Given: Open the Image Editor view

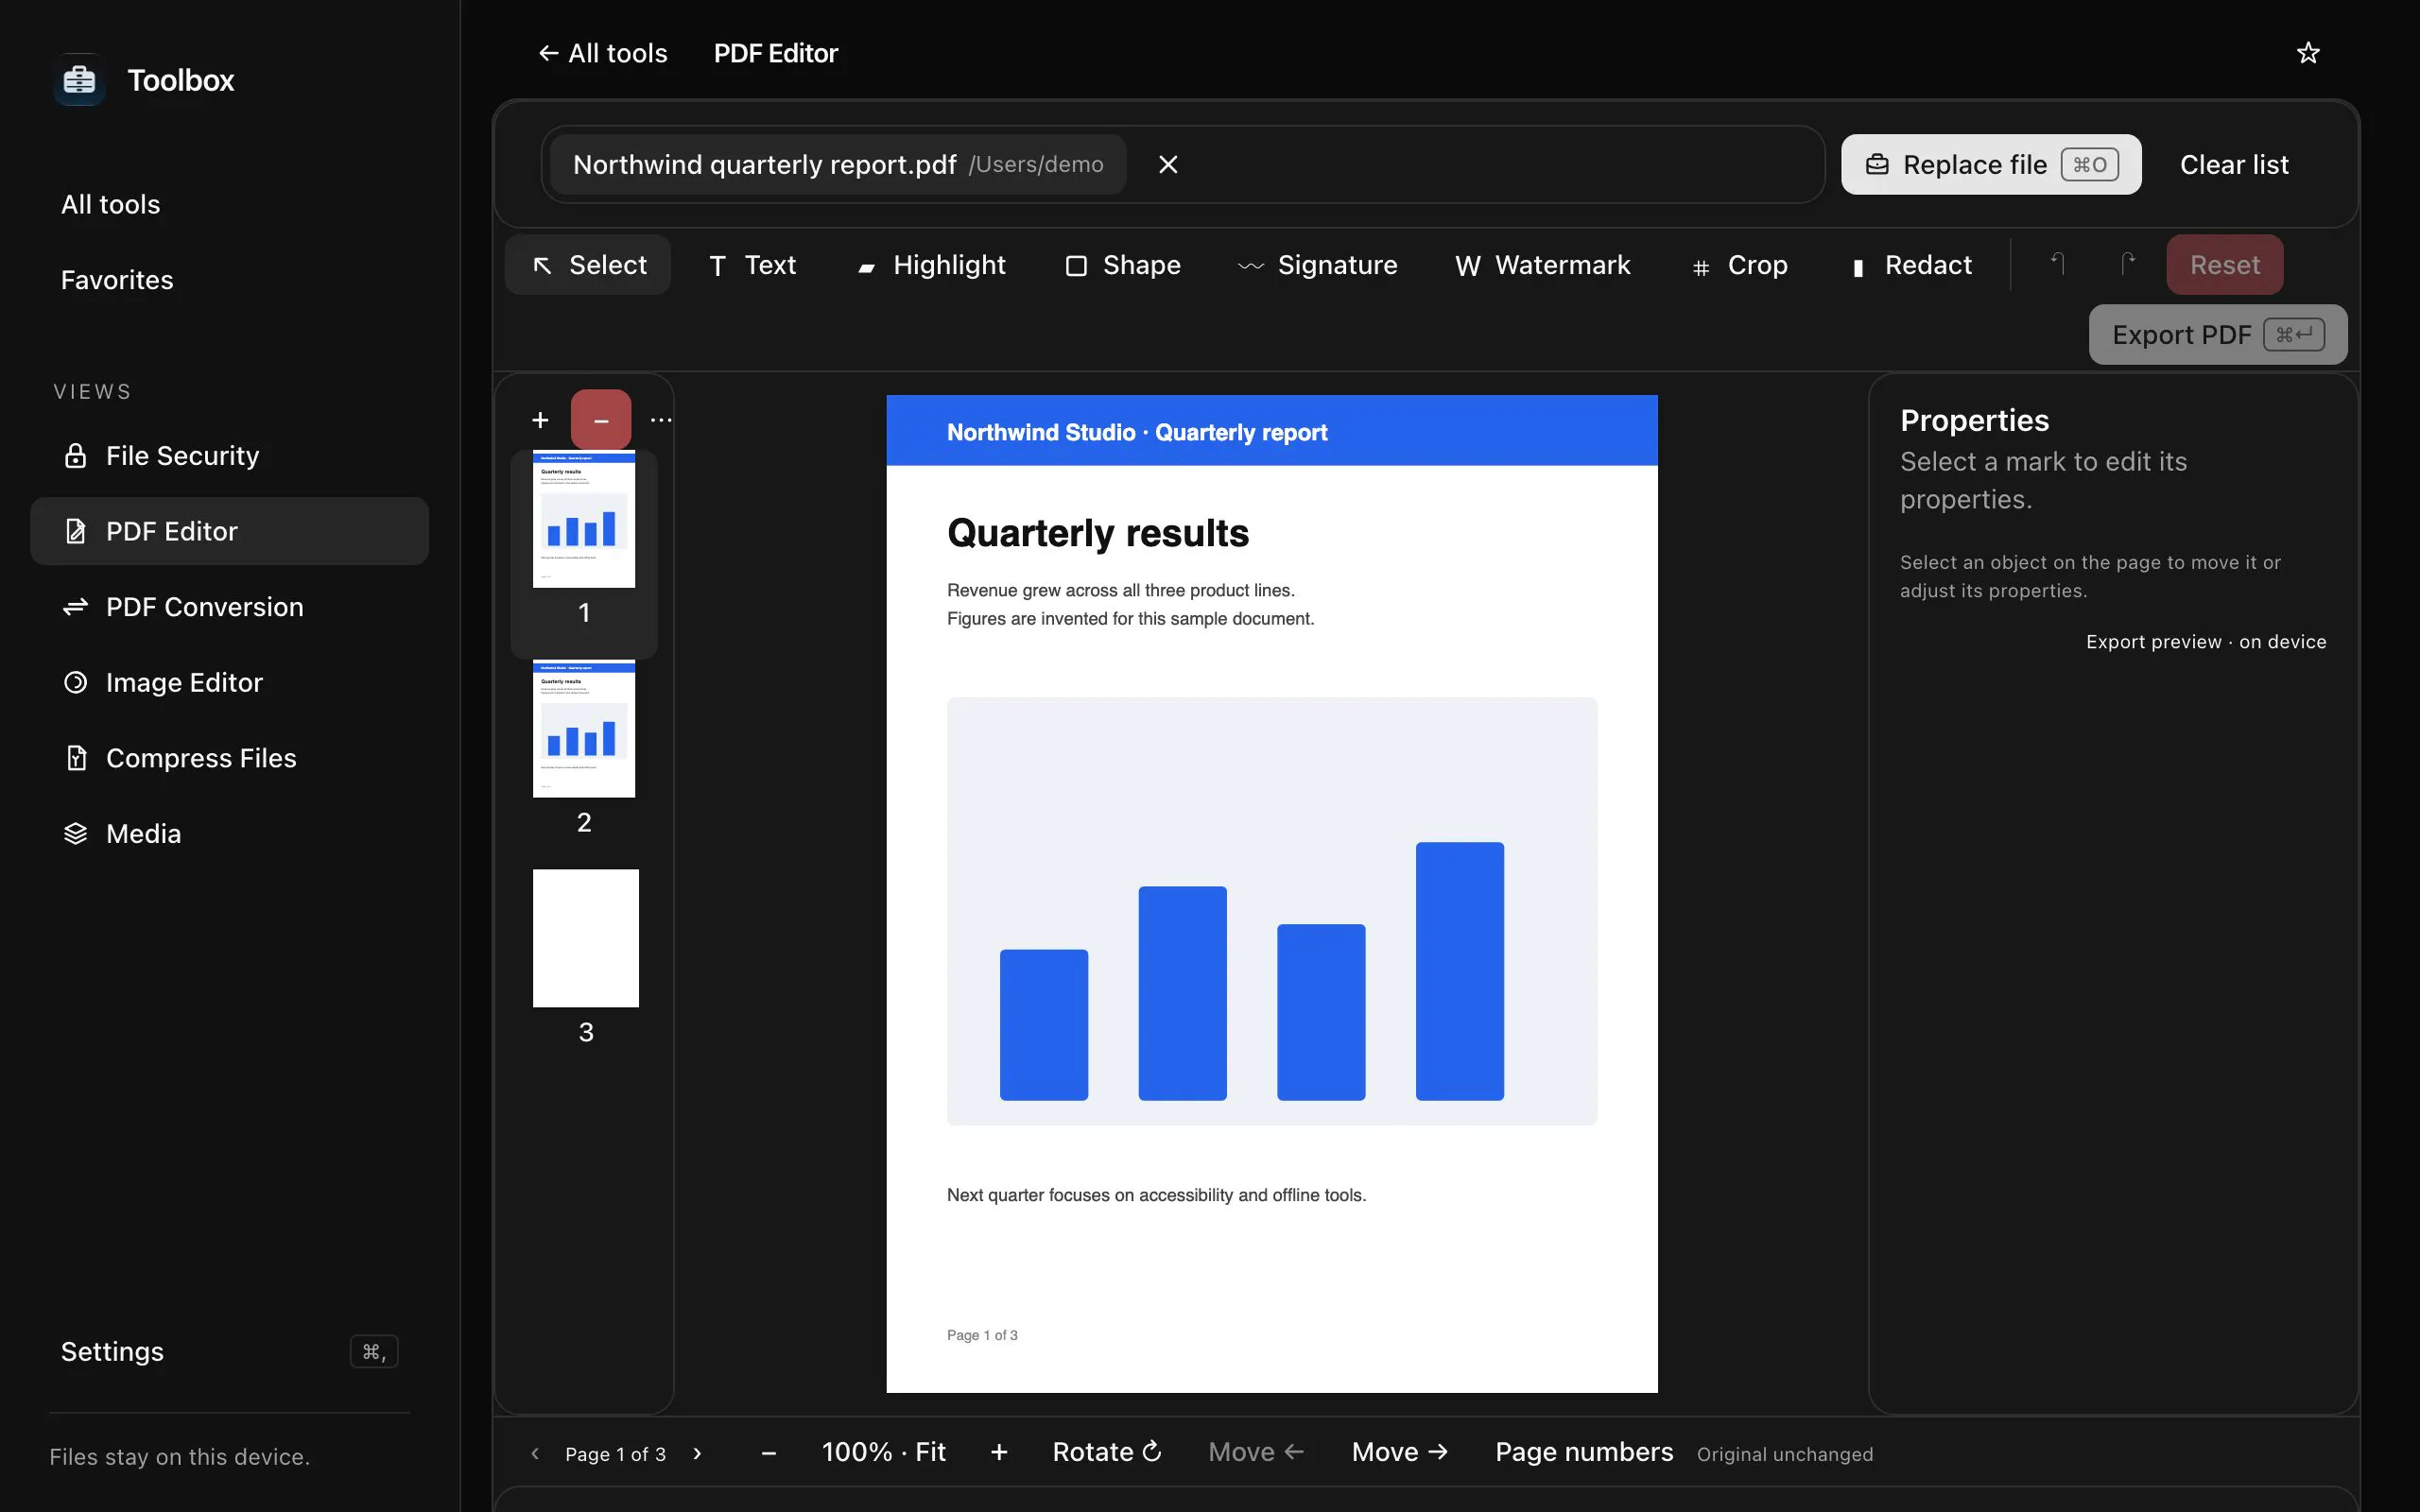Looking at the screenshot, I should tap(230, 682).
